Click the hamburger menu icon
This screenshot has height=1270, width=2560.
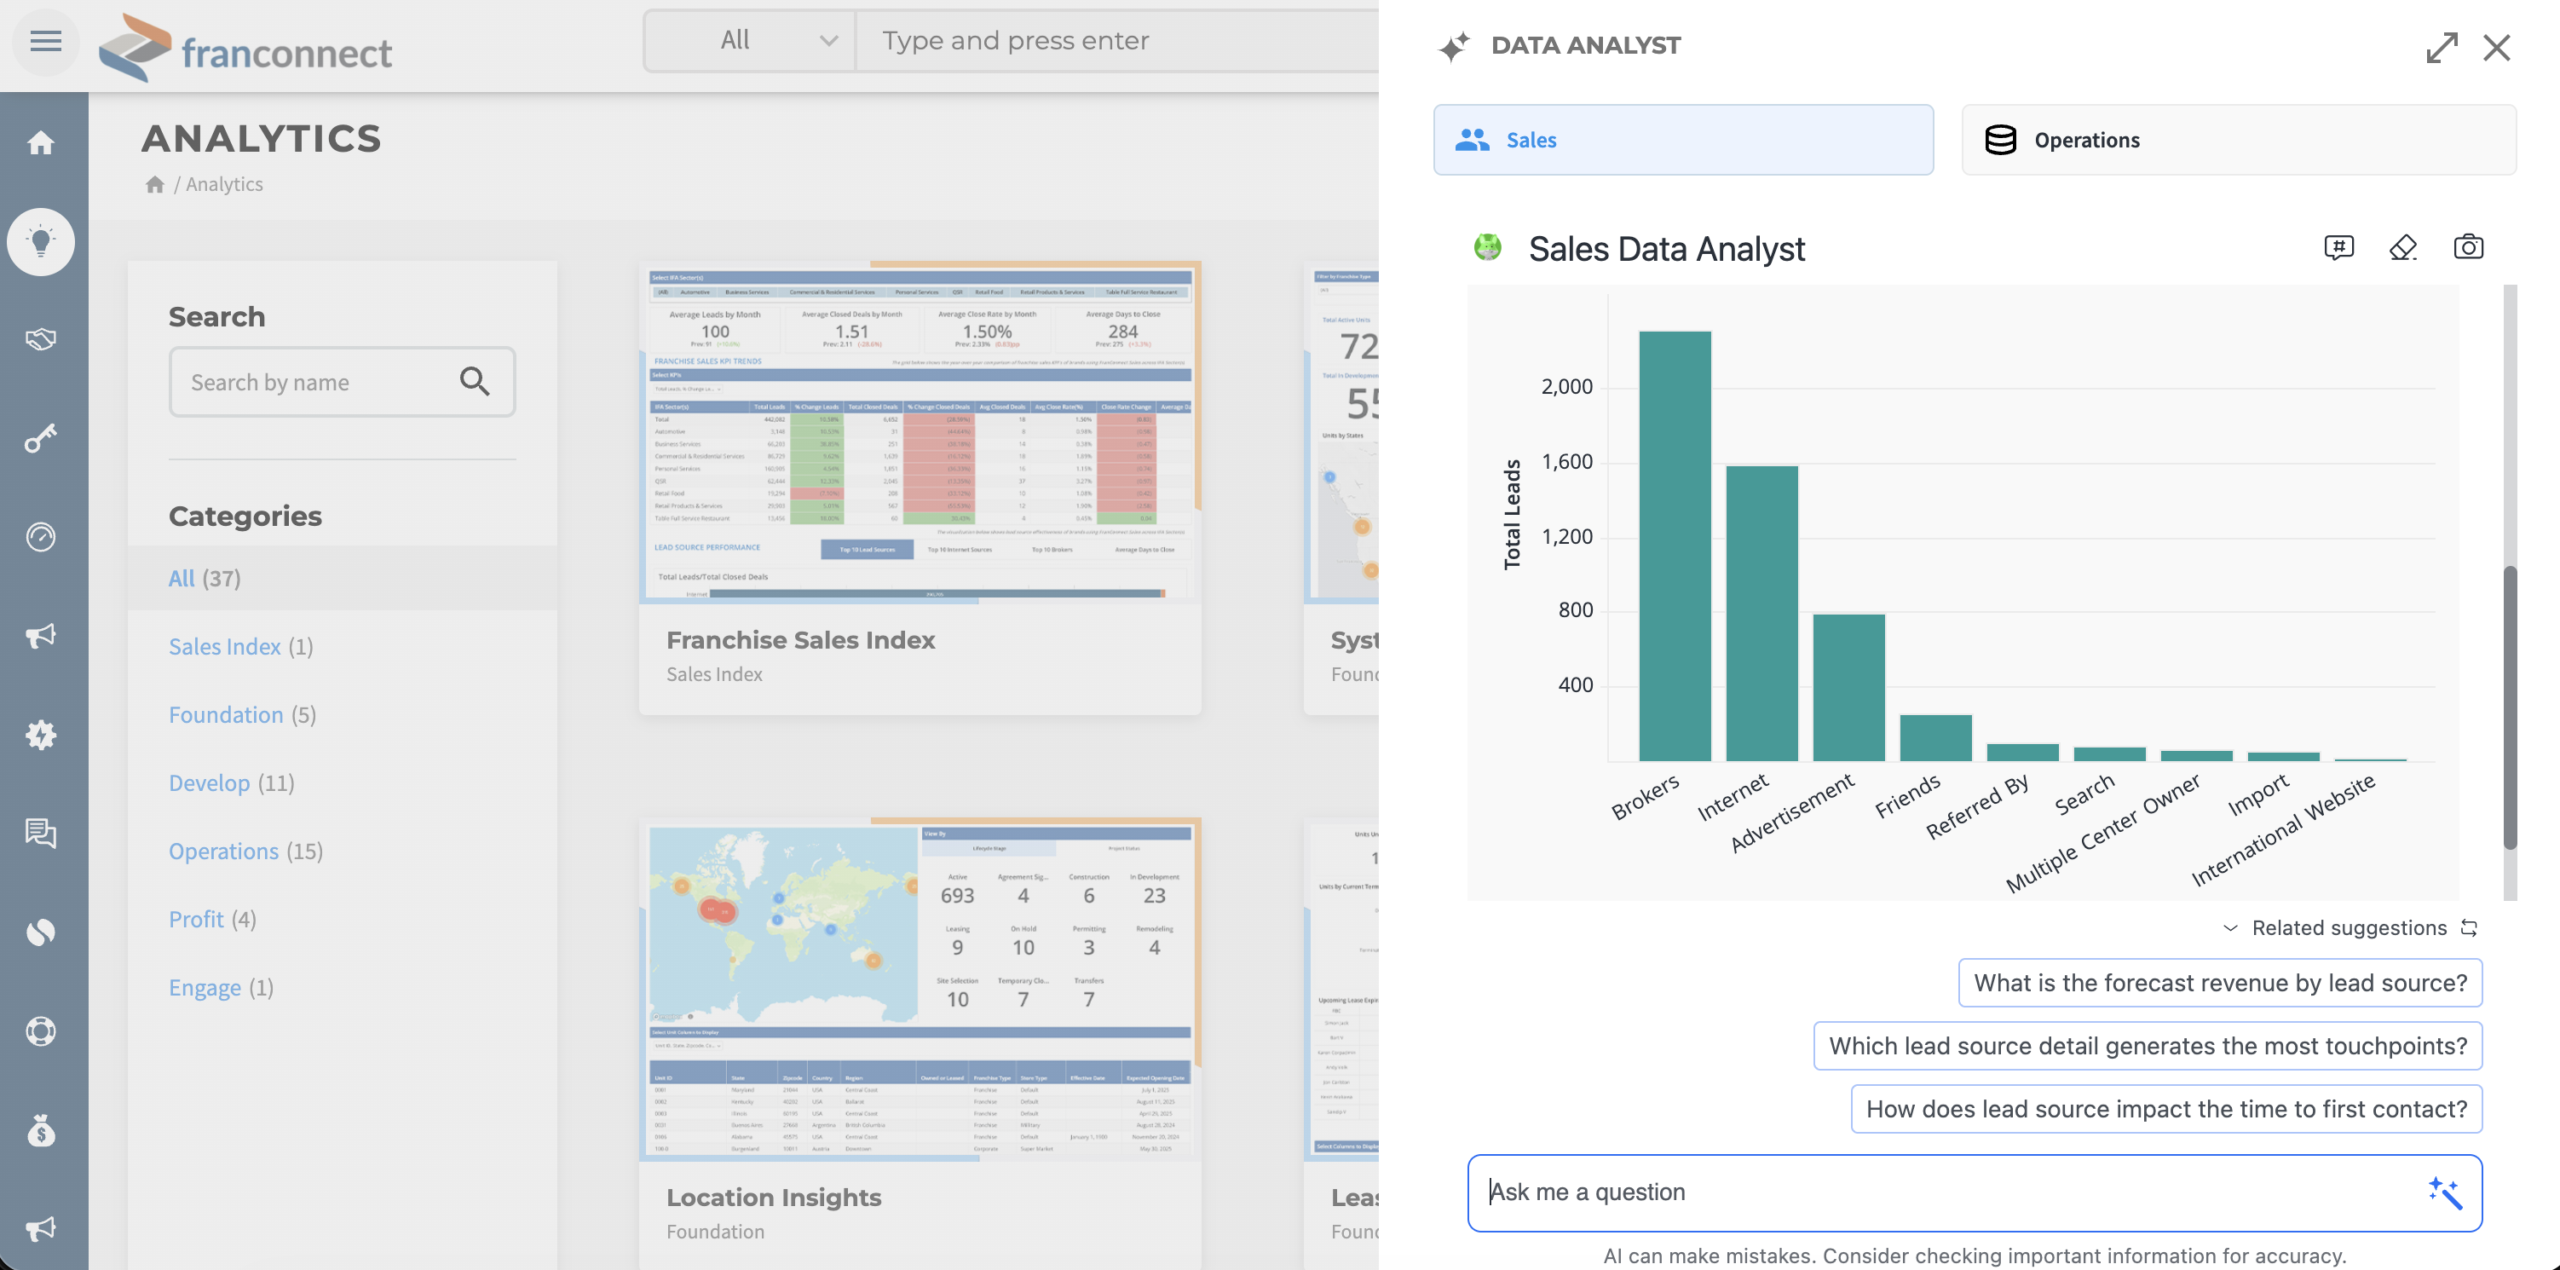[x=45, y=41]
